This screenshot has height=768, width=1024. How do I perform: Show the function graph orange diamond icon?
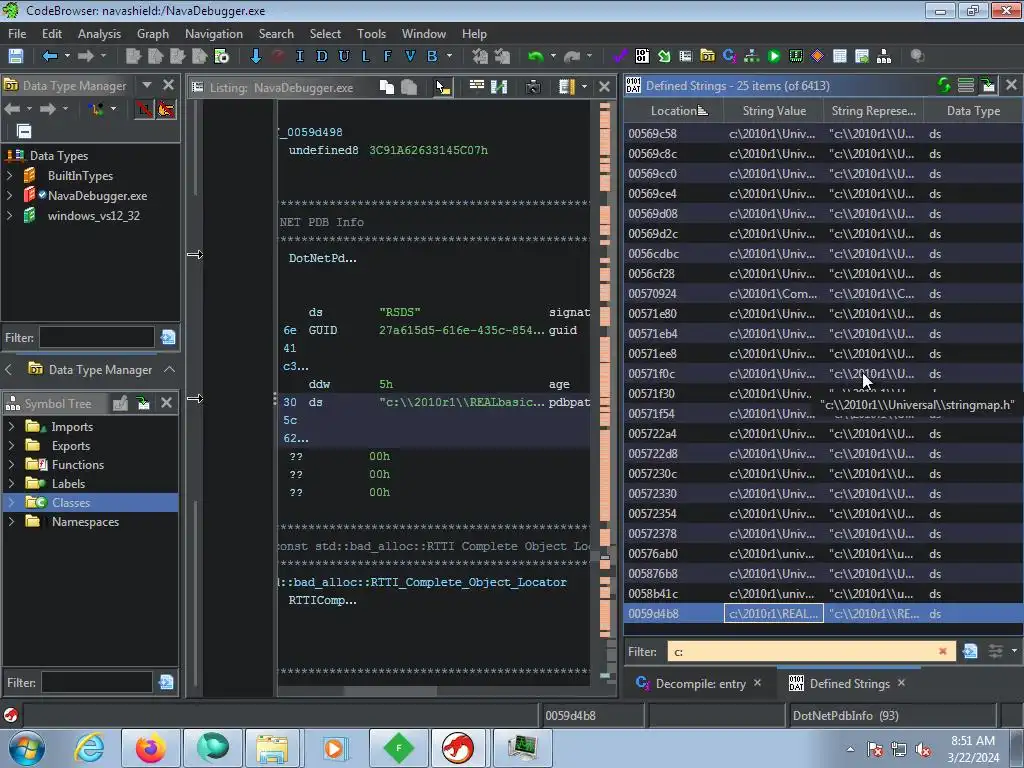pyautogui.click(x=817, y=56)
